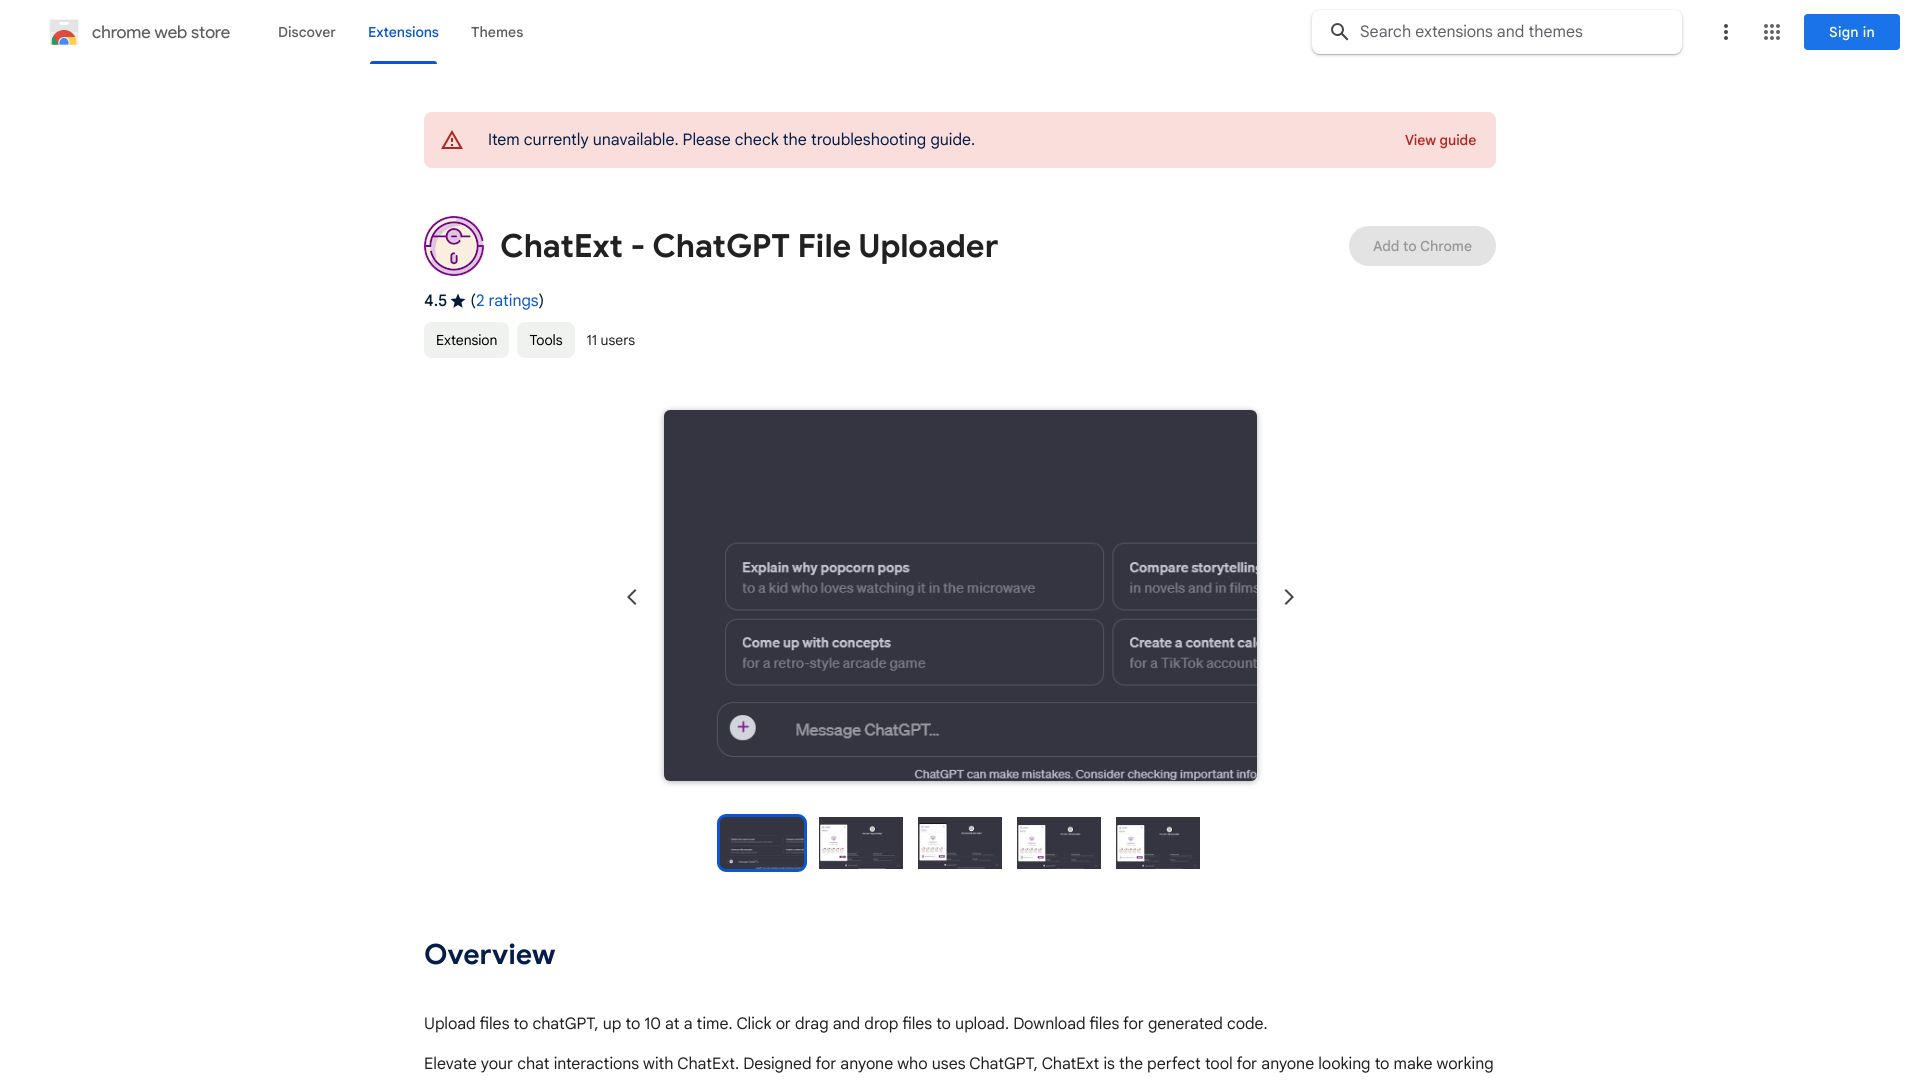Screen dimensions: 1920x1080
Task: Click the right carousel arrow icon
Action: [x=1288, y=596]
